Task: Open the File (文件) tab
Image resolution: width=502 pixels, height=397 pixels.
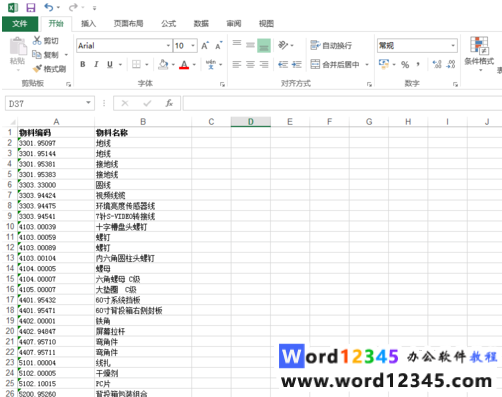Action: 20,24
